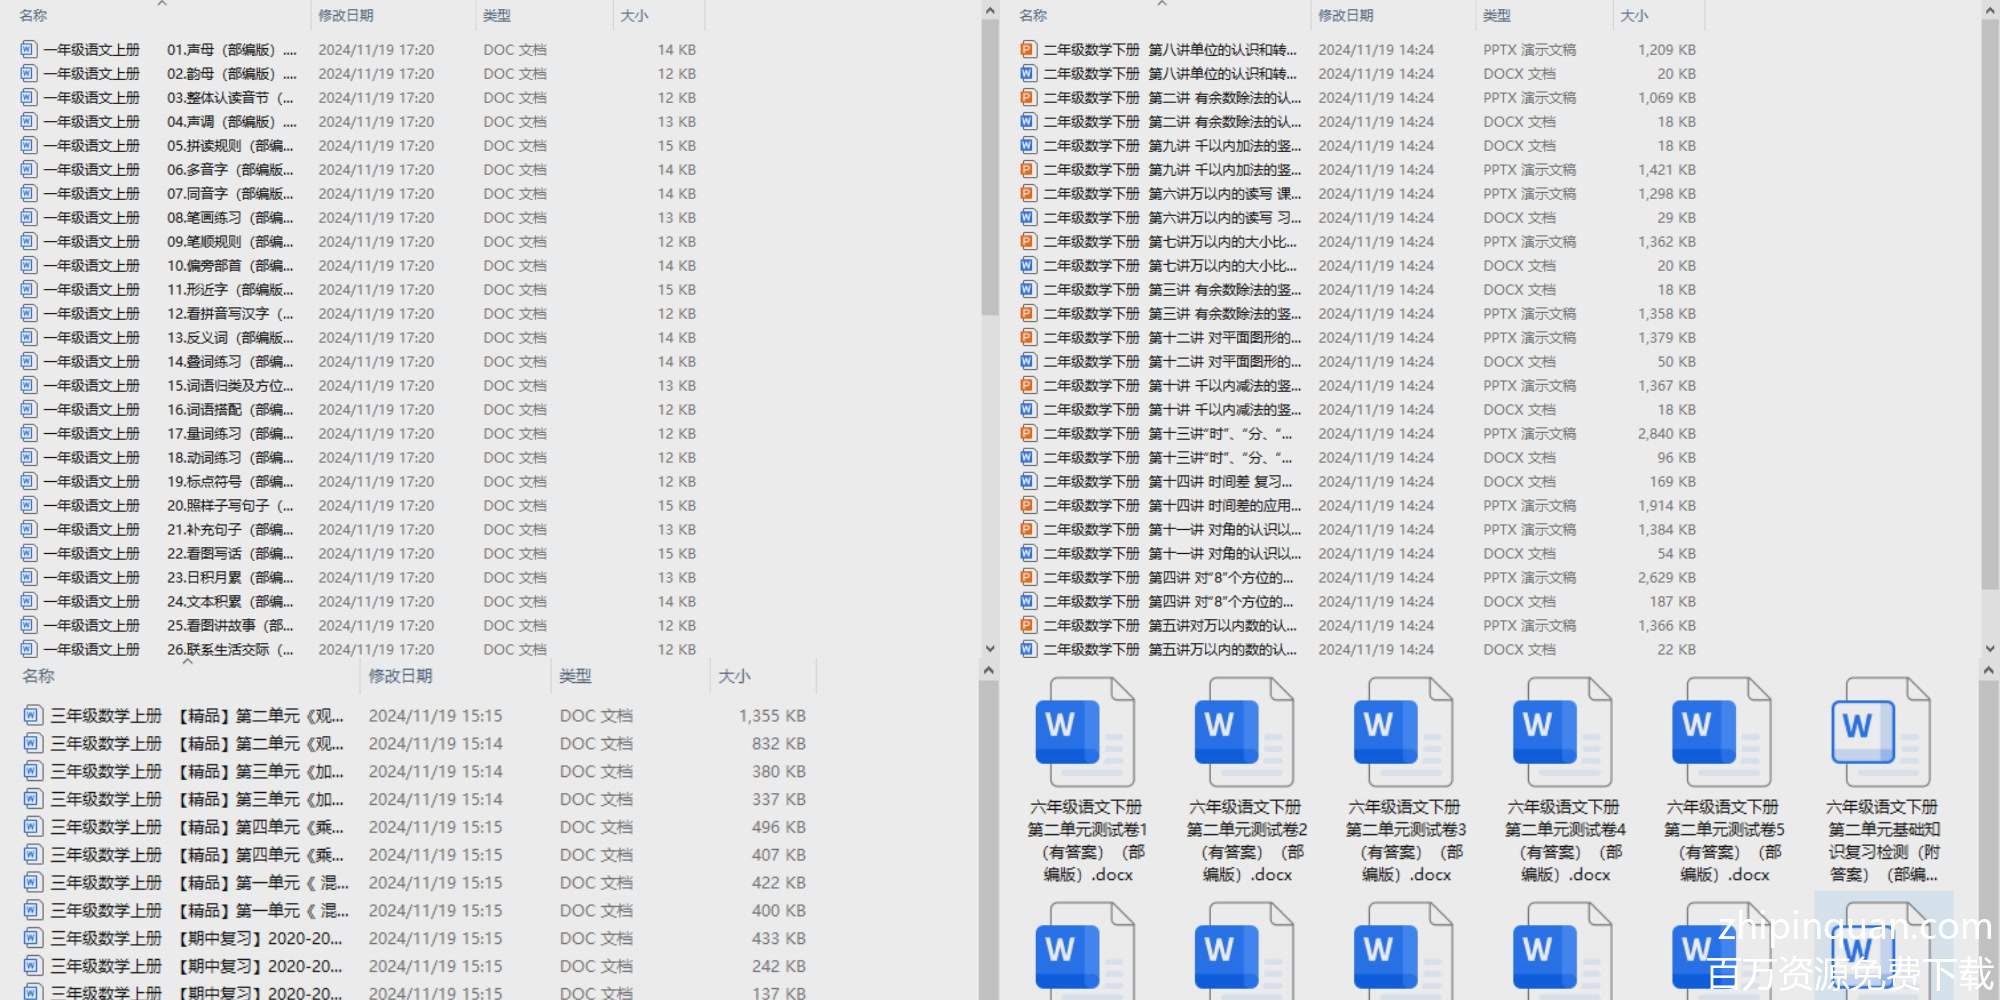Open the large Word icon for 第二单元测试卷4
This screenshot has width=2000, height=1000.
click(1564, 733)
